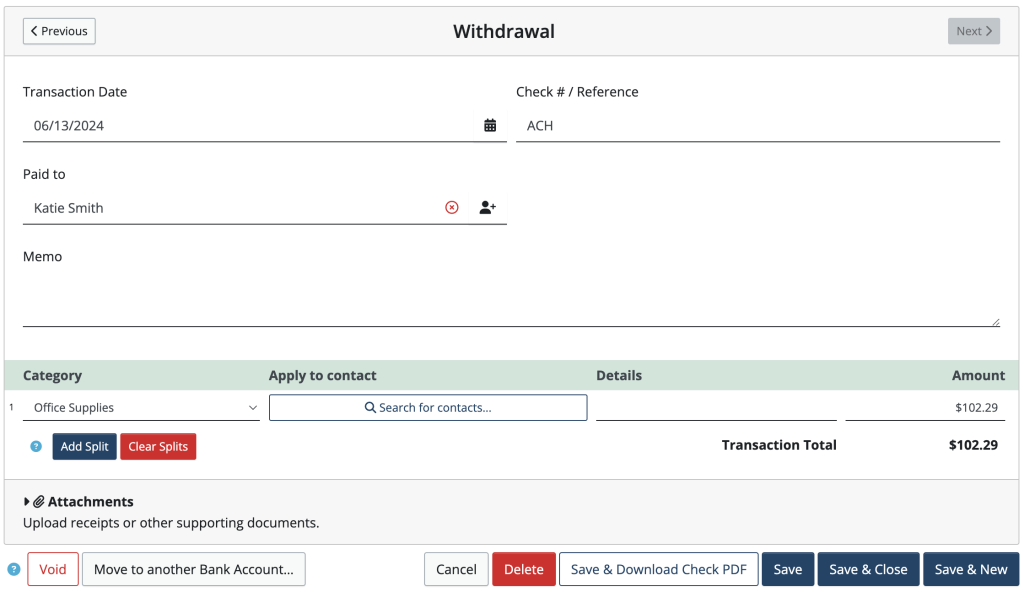The image size is (1024, 592).
Task: Click the Add Split button
Action: pyautogui.click(x=84, y=446)
